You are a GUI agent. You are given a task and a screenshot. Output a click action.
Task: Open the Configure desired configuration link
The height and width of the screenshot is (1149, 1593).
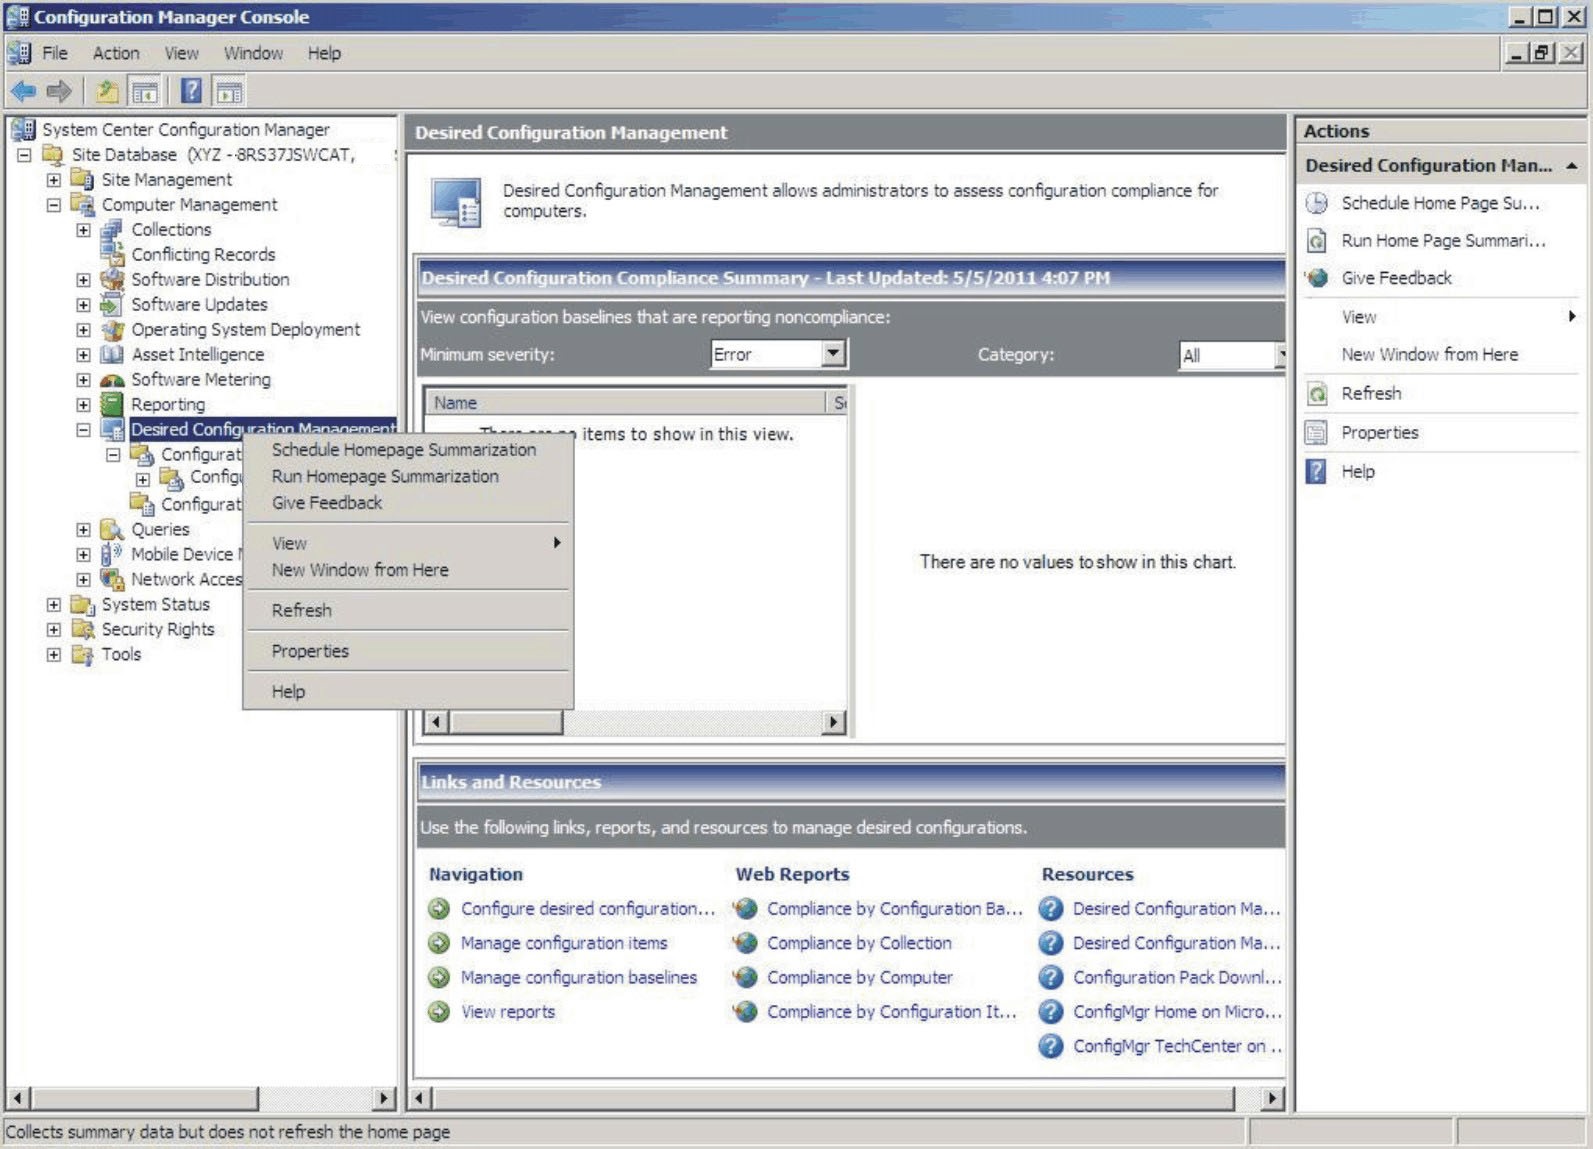click(x=588, y=909)
